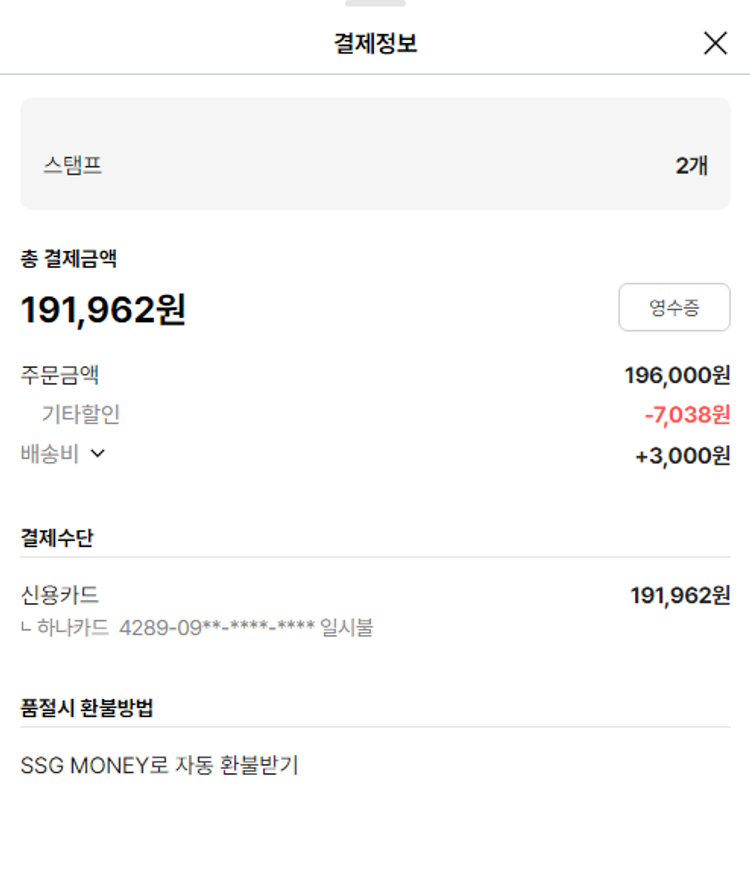Viewport: 750px width, 876px height.
Task: Click the 총 결제금액 heading
Action: point(69,259)
